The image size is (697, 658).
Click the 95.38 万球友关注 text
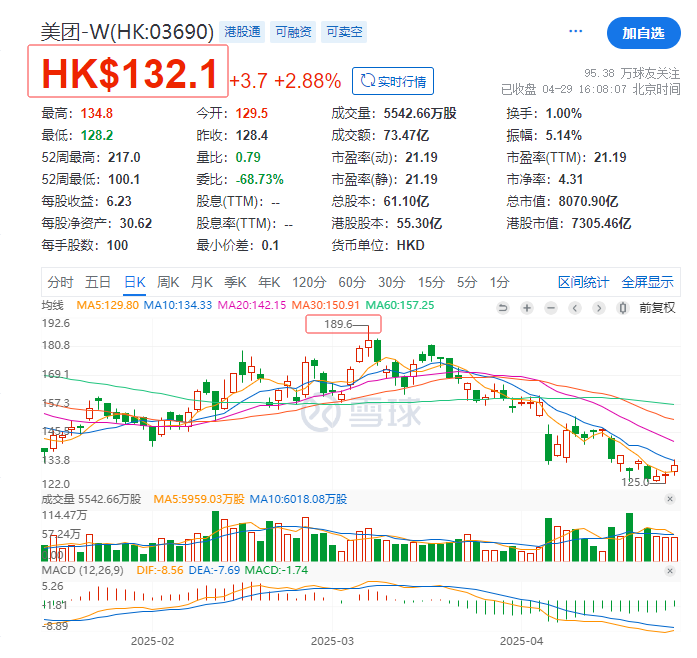pyautogui.click(x=632, y=73)
